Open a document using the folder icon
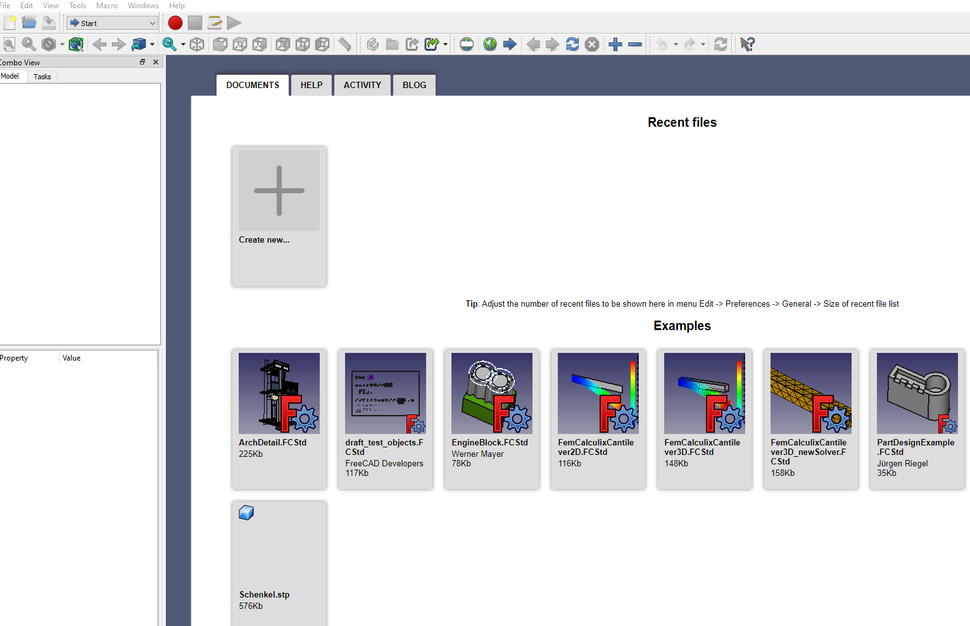970x626 pixels. pyautogui.click(x=29, y=22)
